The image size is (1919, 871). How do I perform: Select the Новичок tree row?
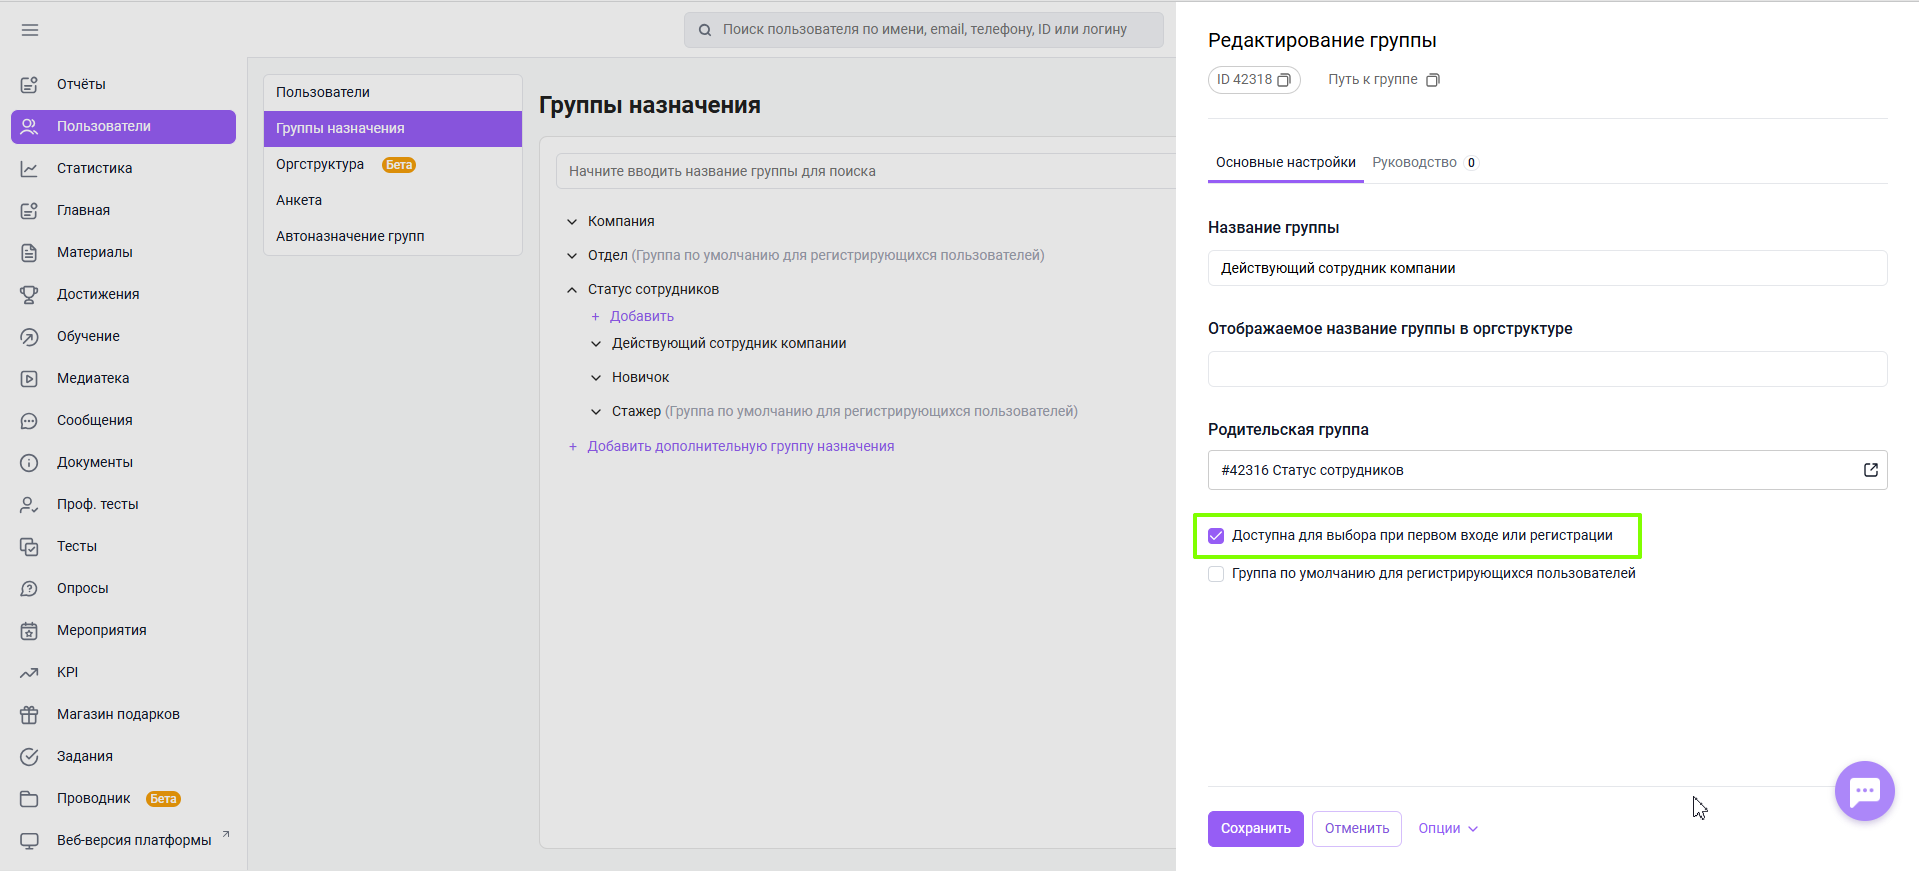tap(641, 377)
